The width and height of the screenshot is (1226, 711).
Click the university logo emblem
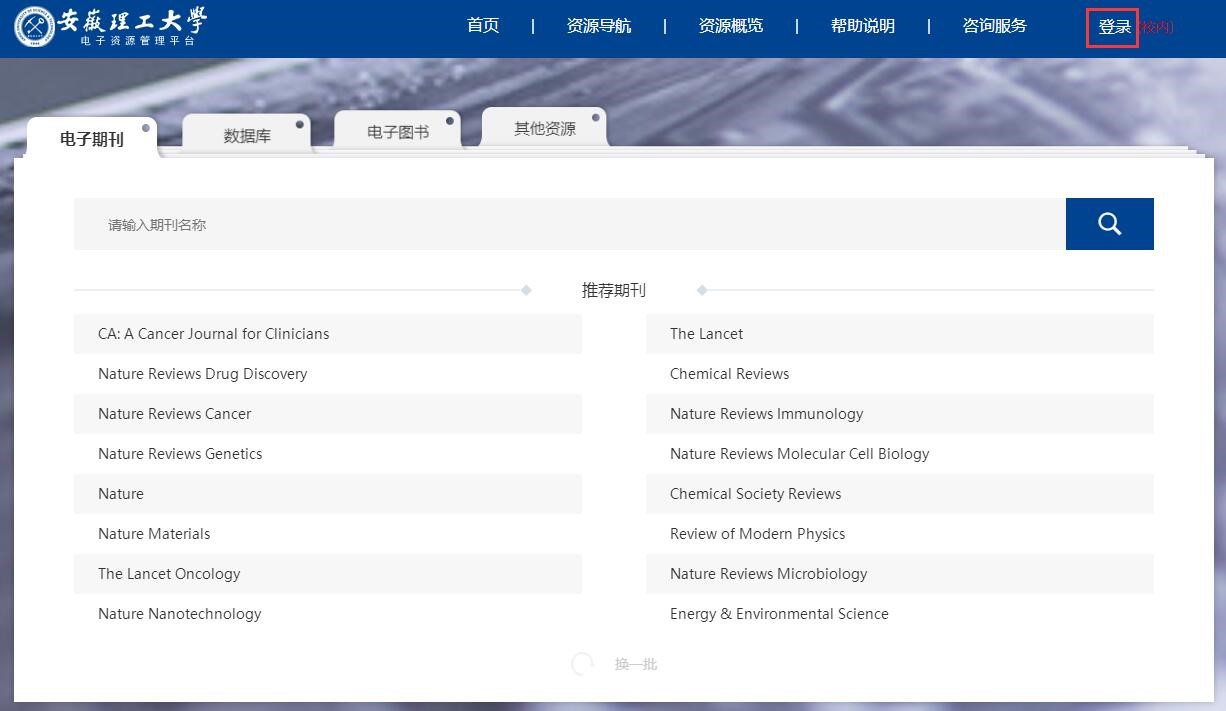(x=35, y=27)
